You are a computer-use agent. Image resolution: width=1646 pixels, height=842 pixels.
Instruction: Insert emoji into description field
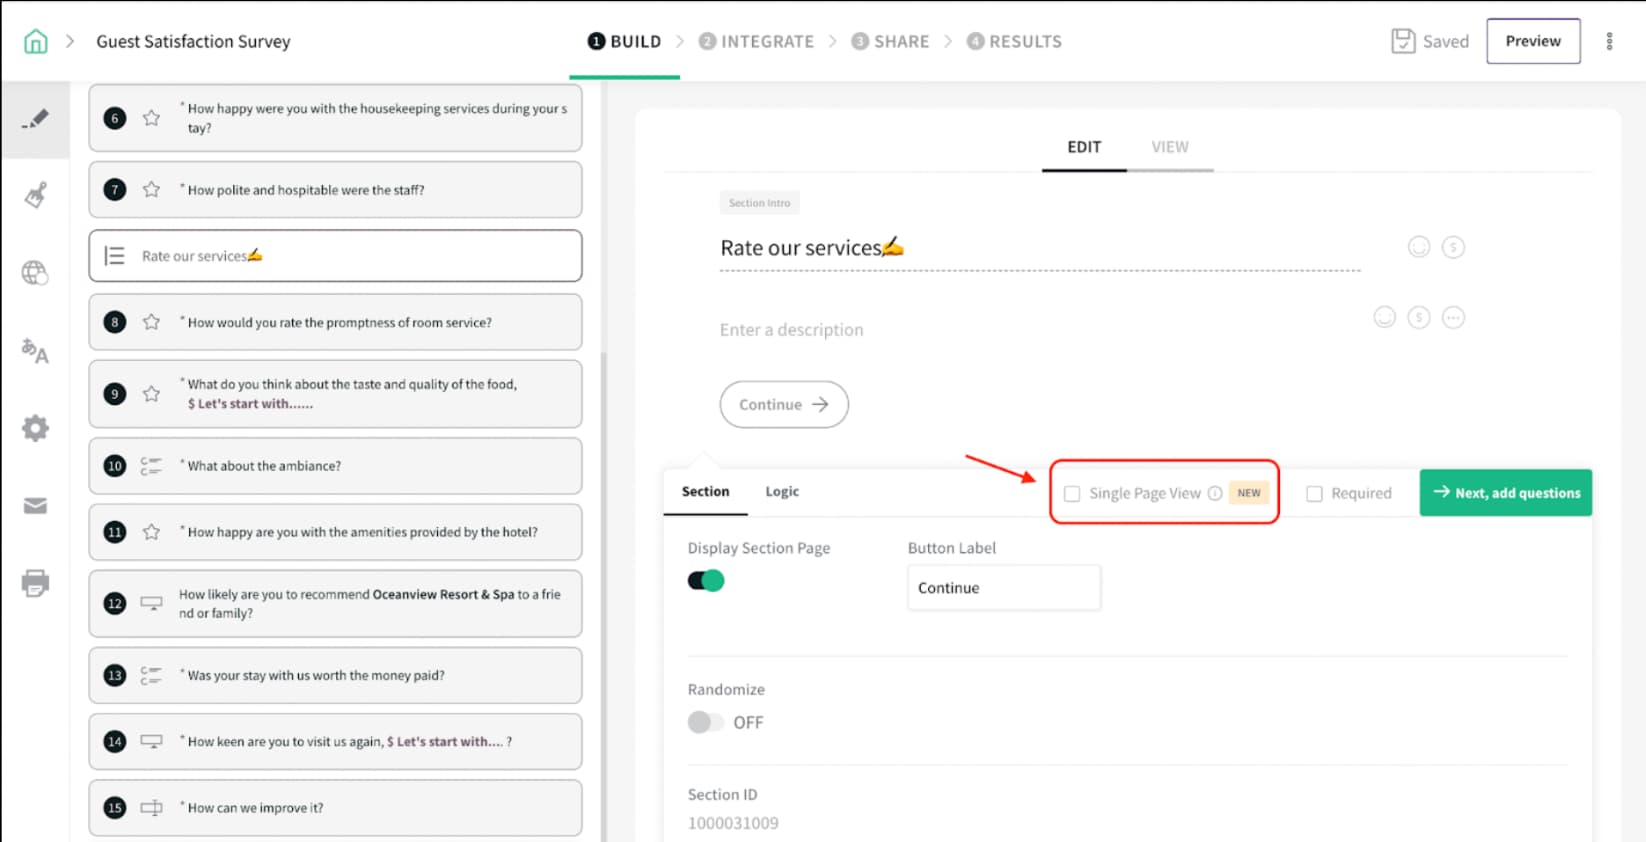pyautogui.click(x=1385, y=317)
